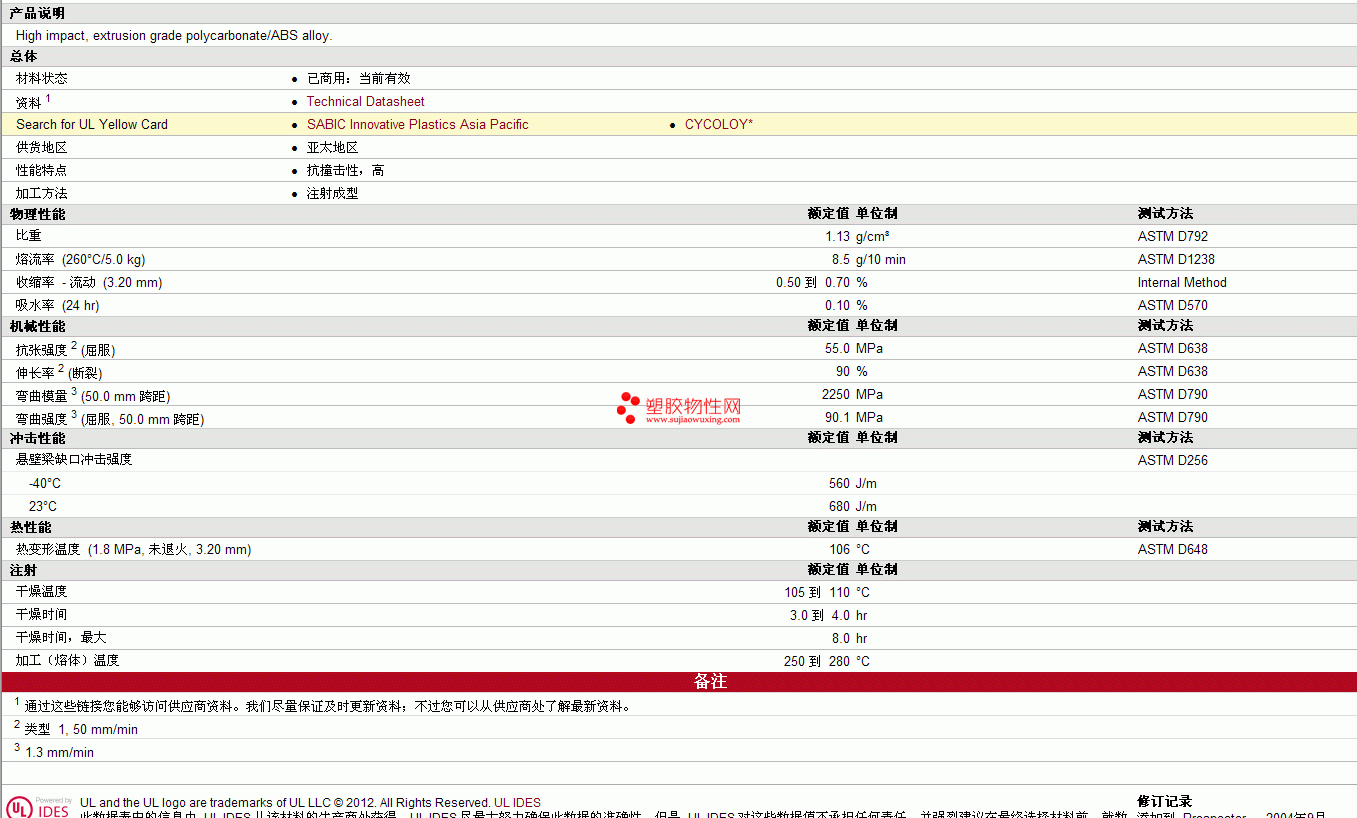Click the 修订记录 heading
The height and width of the screenshot is (818, 1357).
coord(1165,802)
